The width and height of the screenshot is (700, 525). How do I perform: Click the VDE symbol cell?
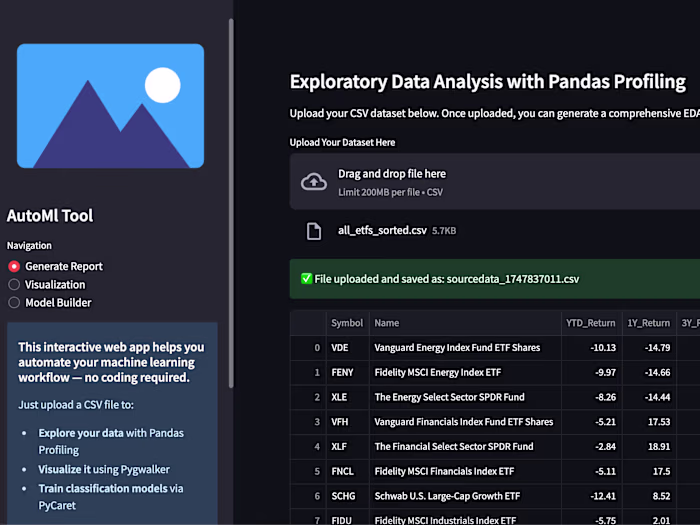click(347, 348)
